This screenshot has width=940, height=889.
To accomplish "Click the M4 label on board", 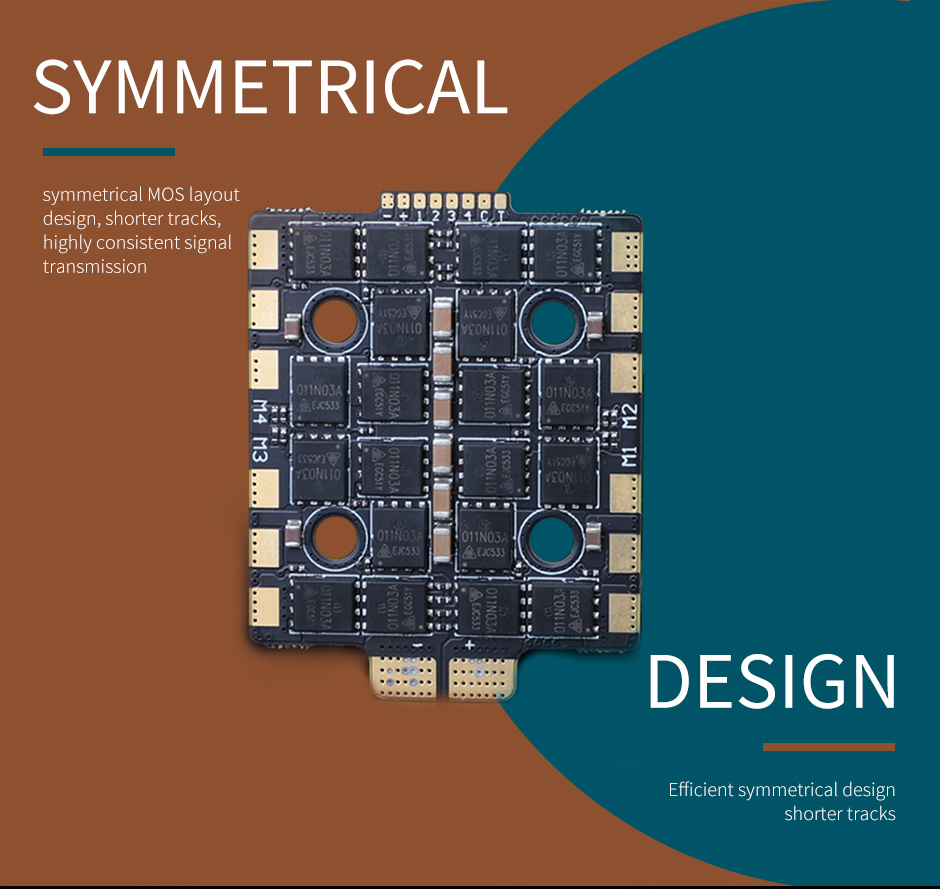I will coord(260,412).
